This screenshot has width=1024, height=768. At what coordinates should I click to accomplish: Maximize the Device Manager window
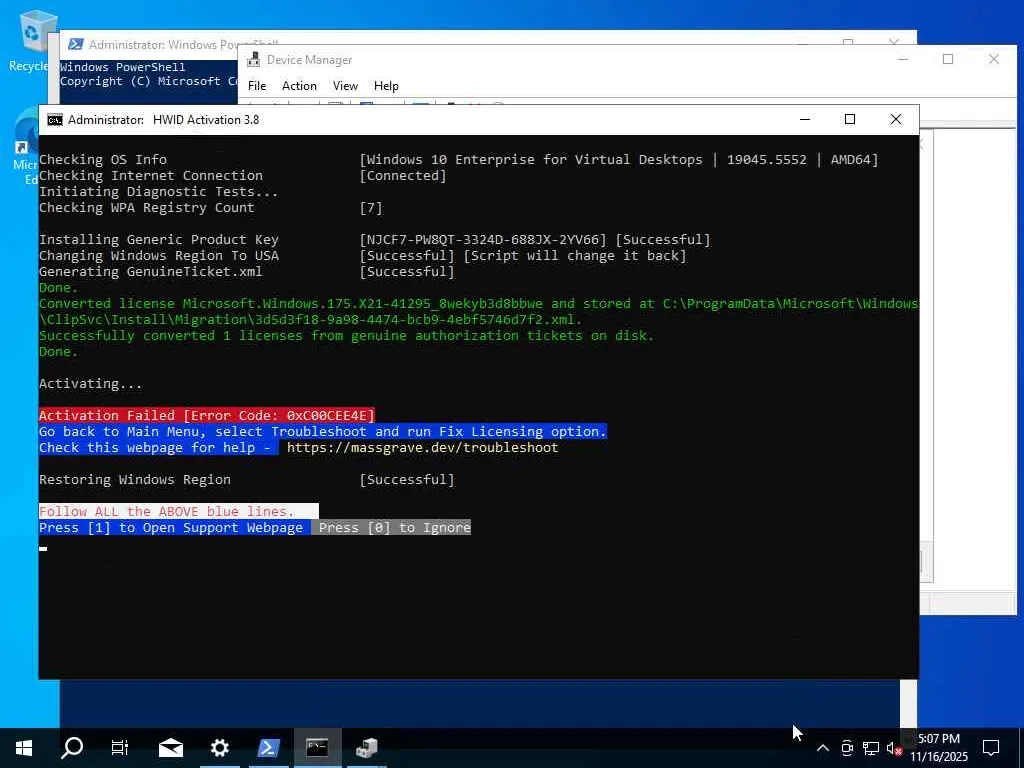coord(948,59)
